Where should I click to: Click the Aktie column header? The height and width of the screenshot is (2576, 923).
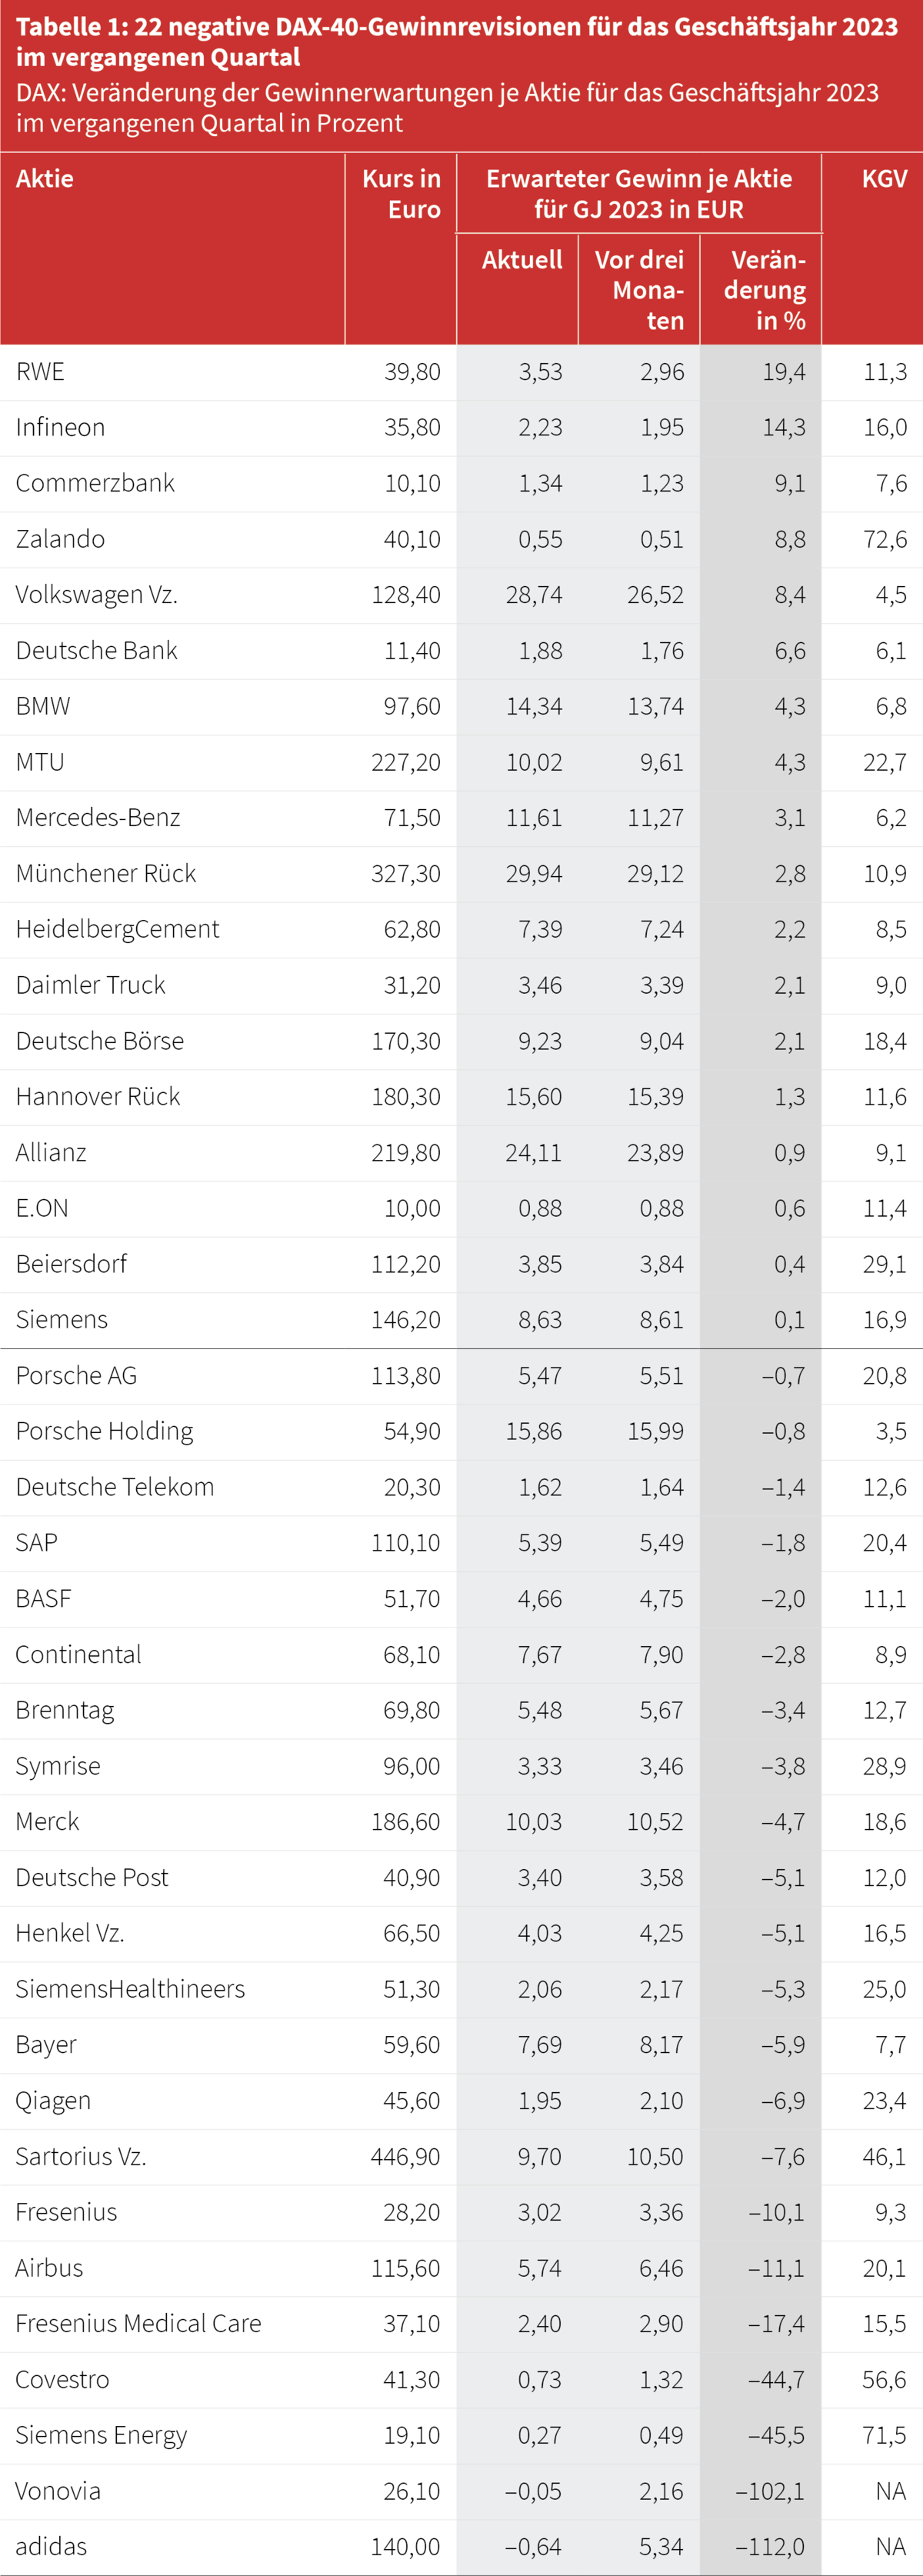click(45, 179)
